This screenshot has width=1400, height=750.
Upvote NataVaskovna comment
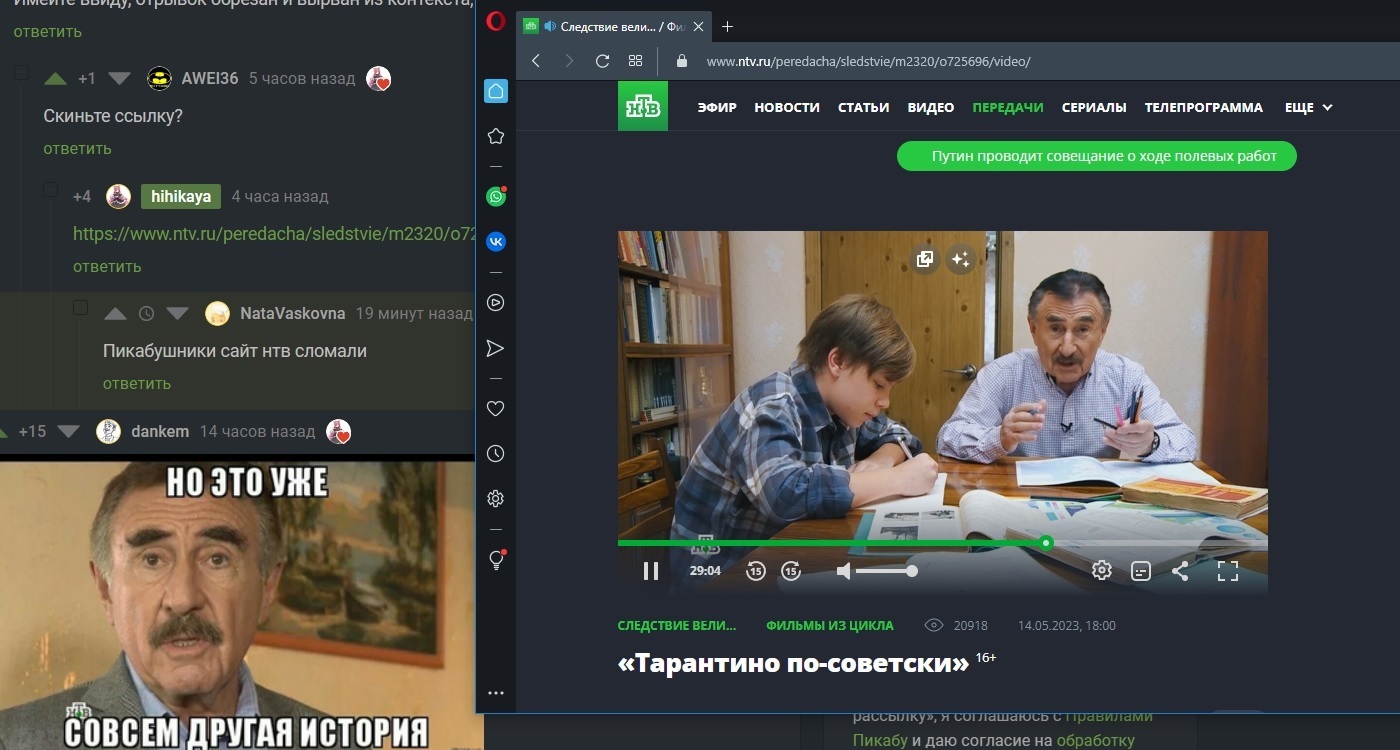pyautogui.click(x=115, y=314)
